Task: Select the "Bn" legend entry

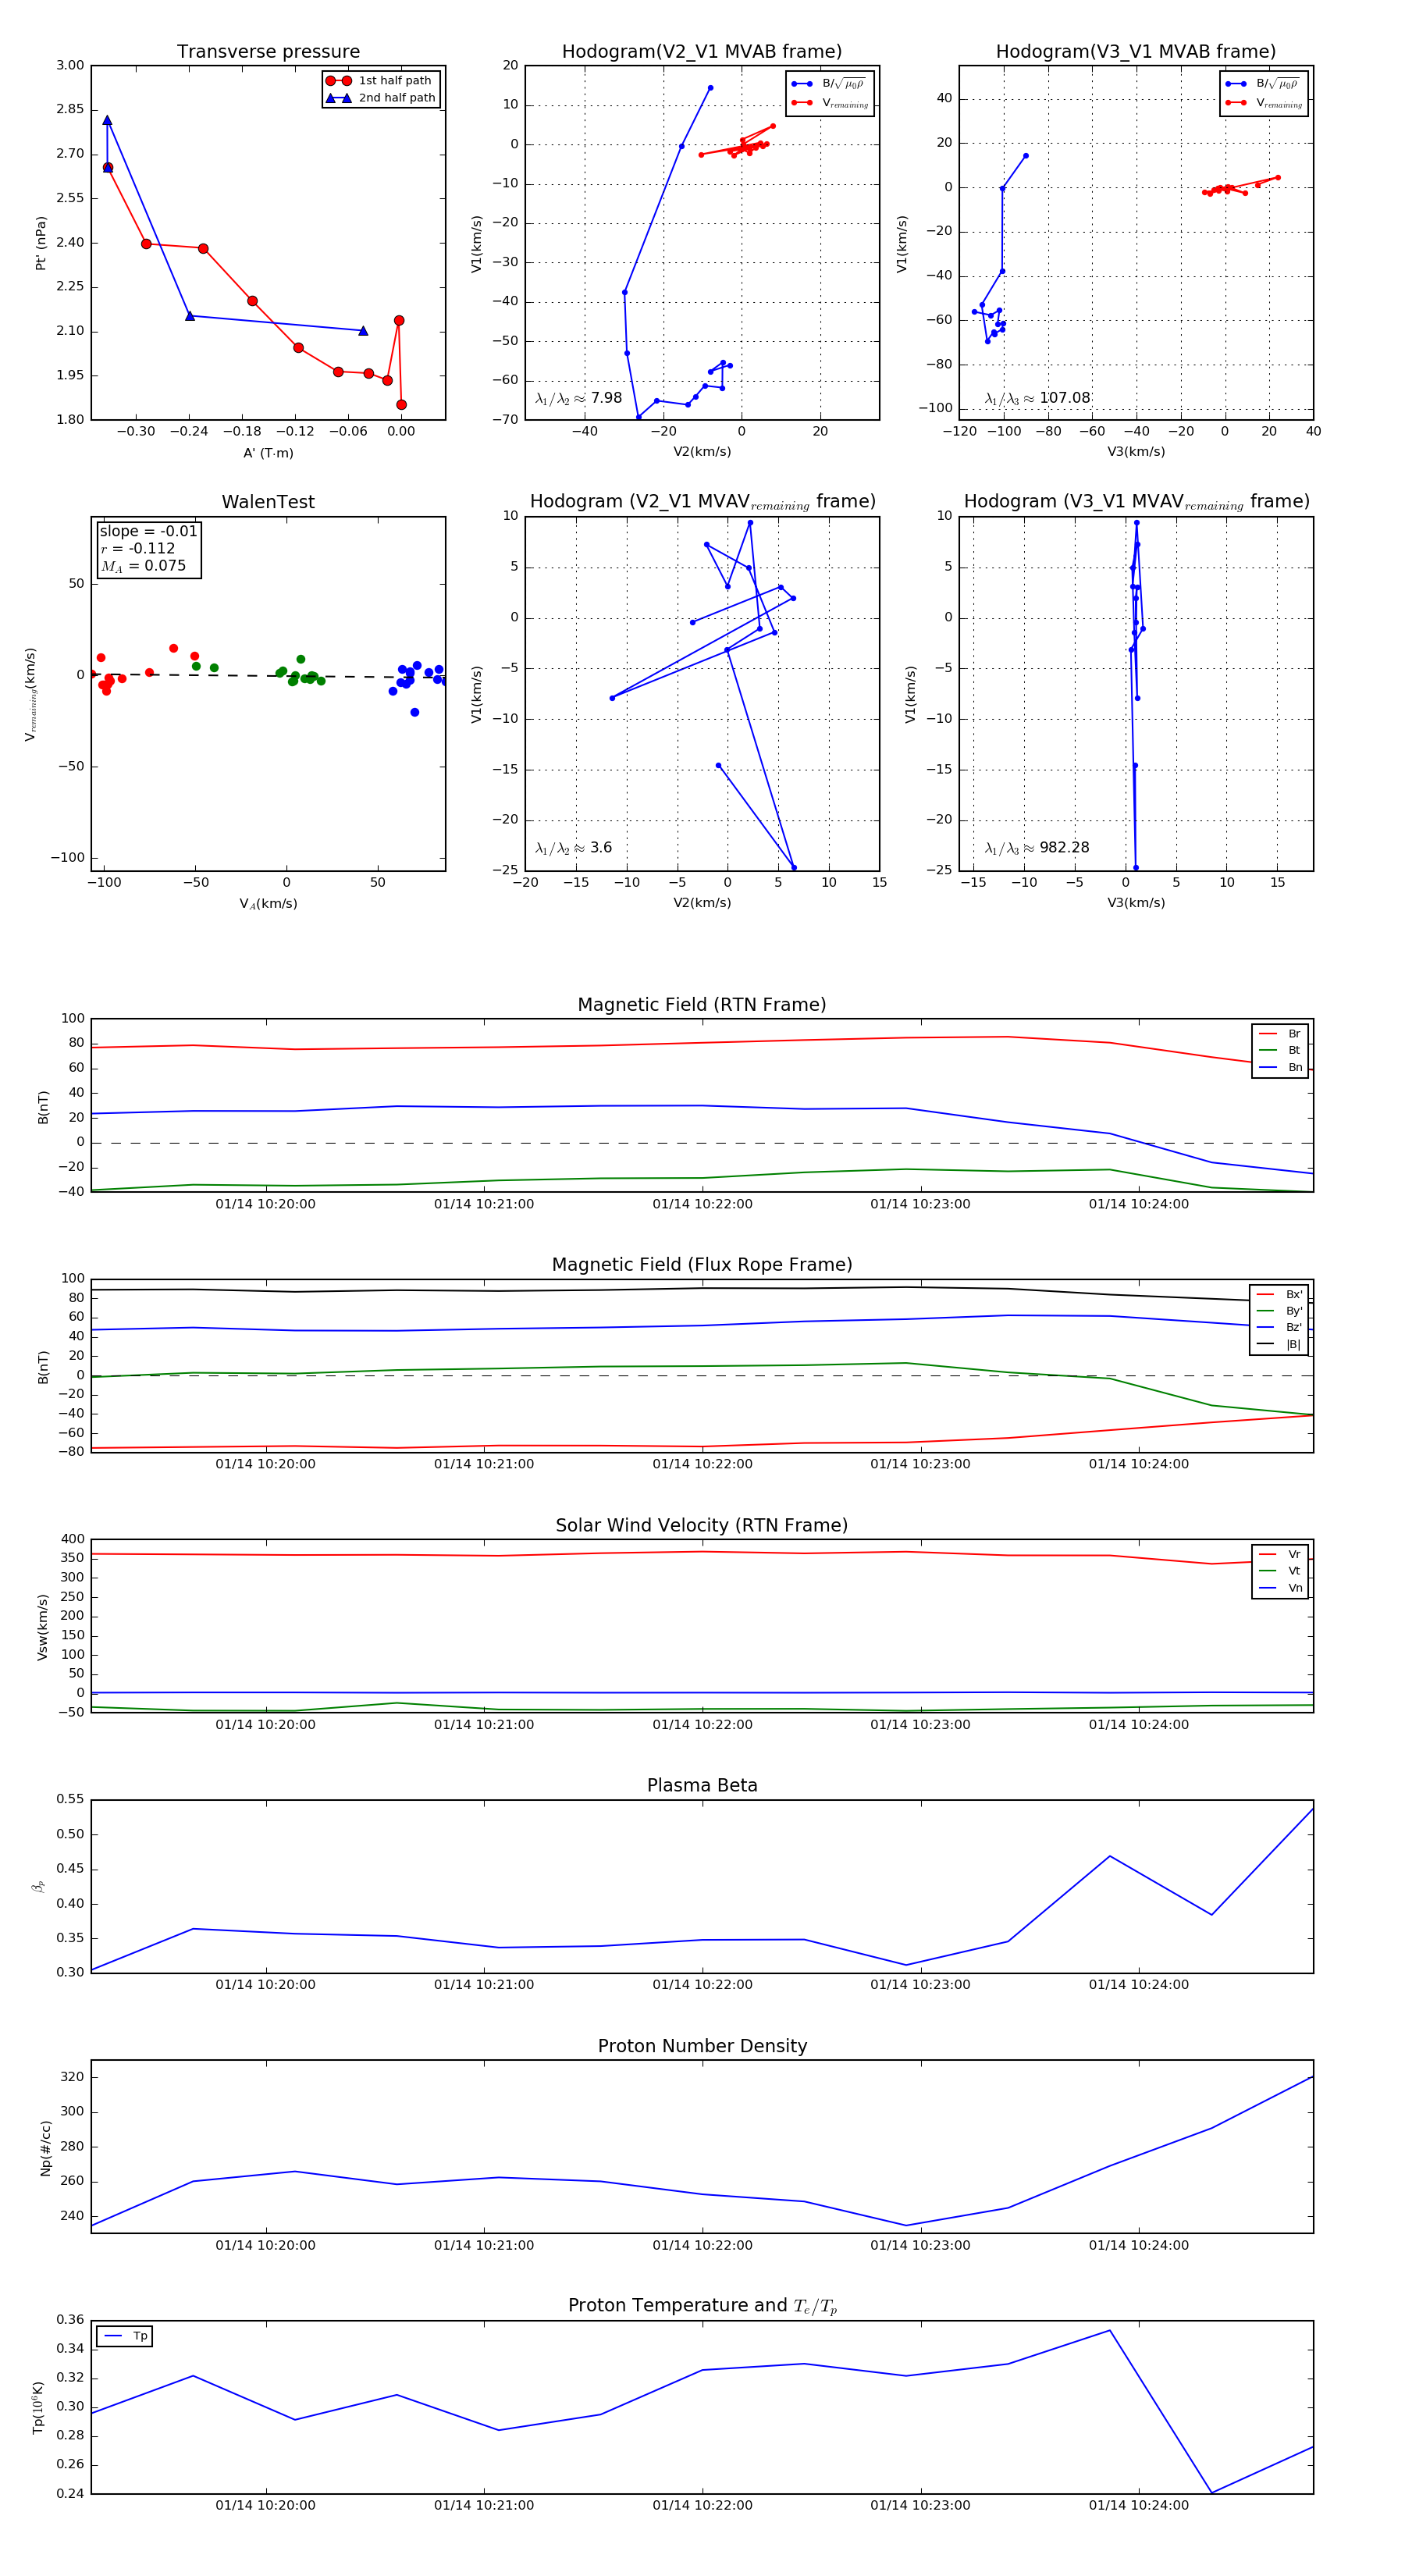Action: tap(1282, 1068)
